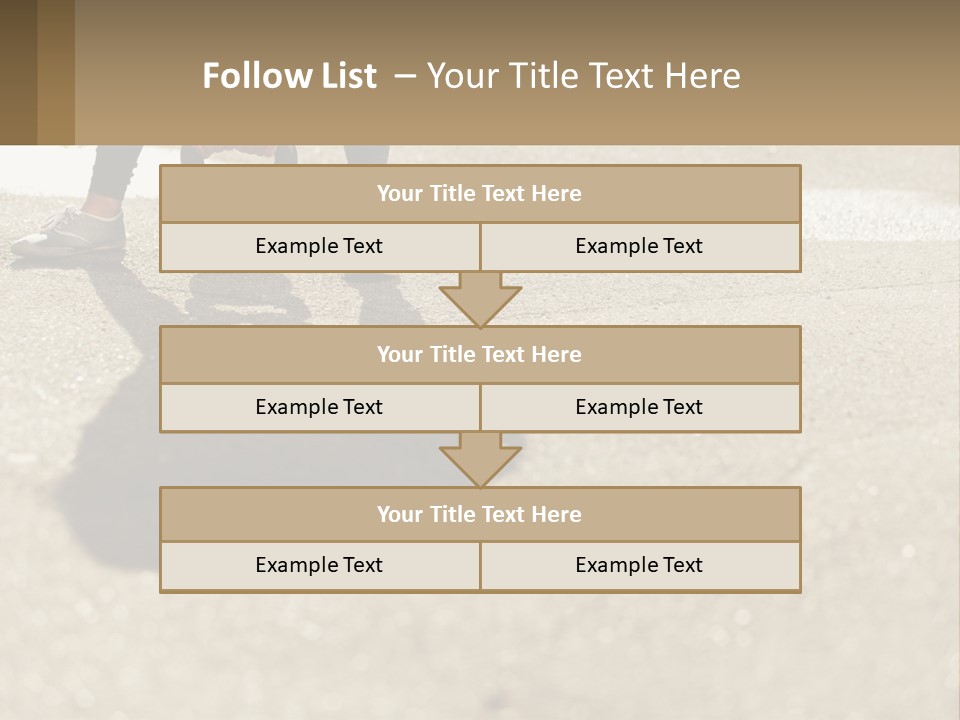
Task: Select the last block's "Your Title Text Here" header
Action: click(x=479, y=515)
